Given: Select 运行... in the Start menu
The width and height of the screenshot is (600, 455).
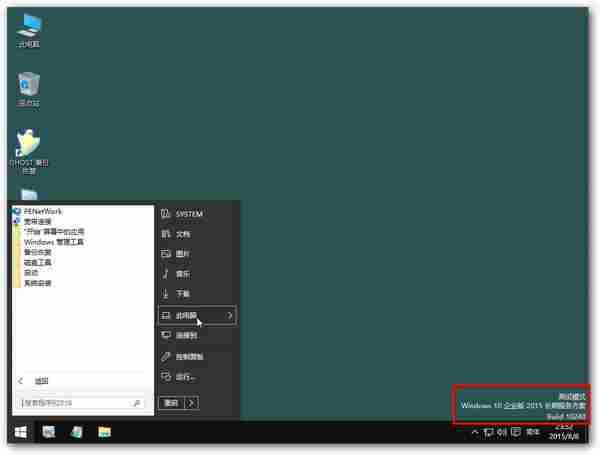Looking at the screenshot, I should 185,377.
